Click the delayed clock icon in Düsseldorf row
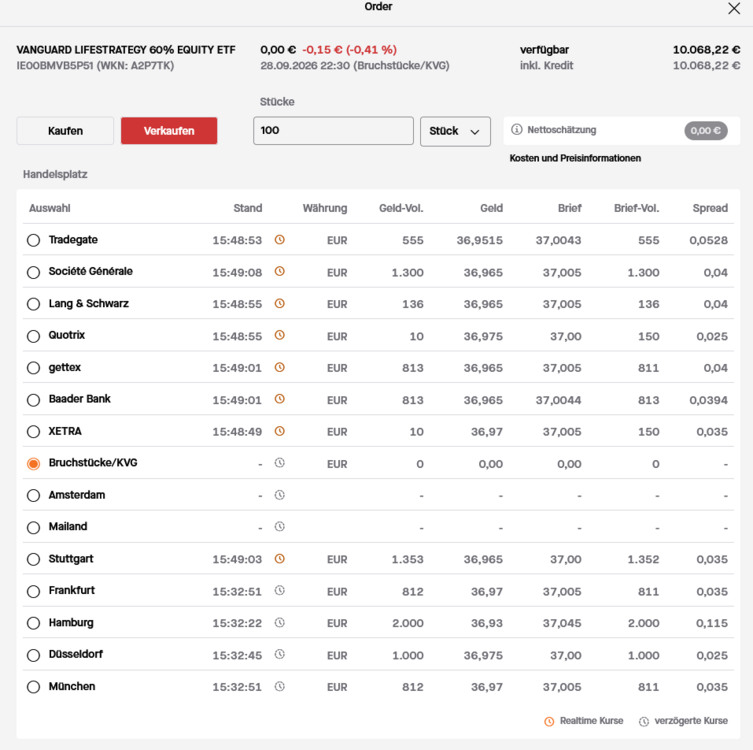The image size is (753, 750). pos(279,654)
